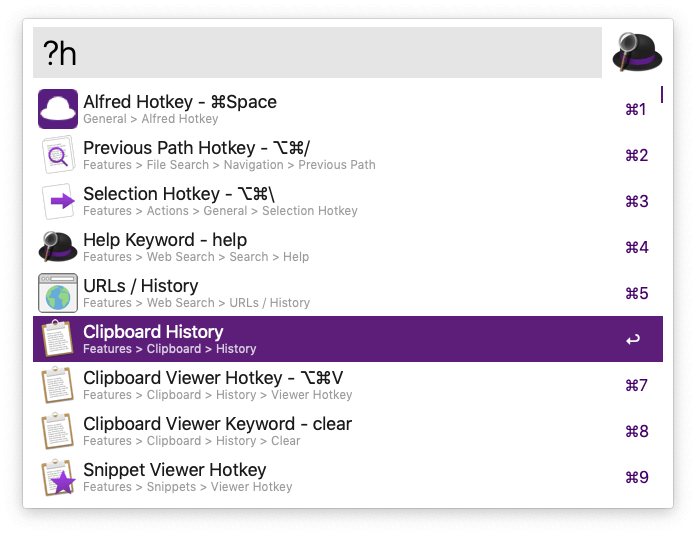Open the Help Keyword - help result
This screenshot has width=696, height=535.
(x=348, y=247)
